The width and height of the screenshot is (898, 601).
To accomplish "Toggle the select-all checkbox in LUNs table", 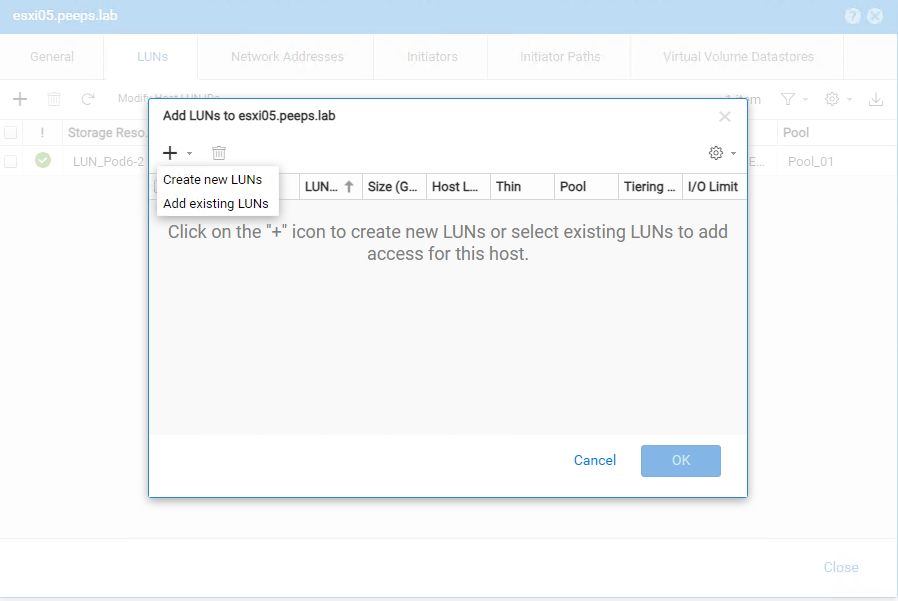I will click(x=10, y=133).
